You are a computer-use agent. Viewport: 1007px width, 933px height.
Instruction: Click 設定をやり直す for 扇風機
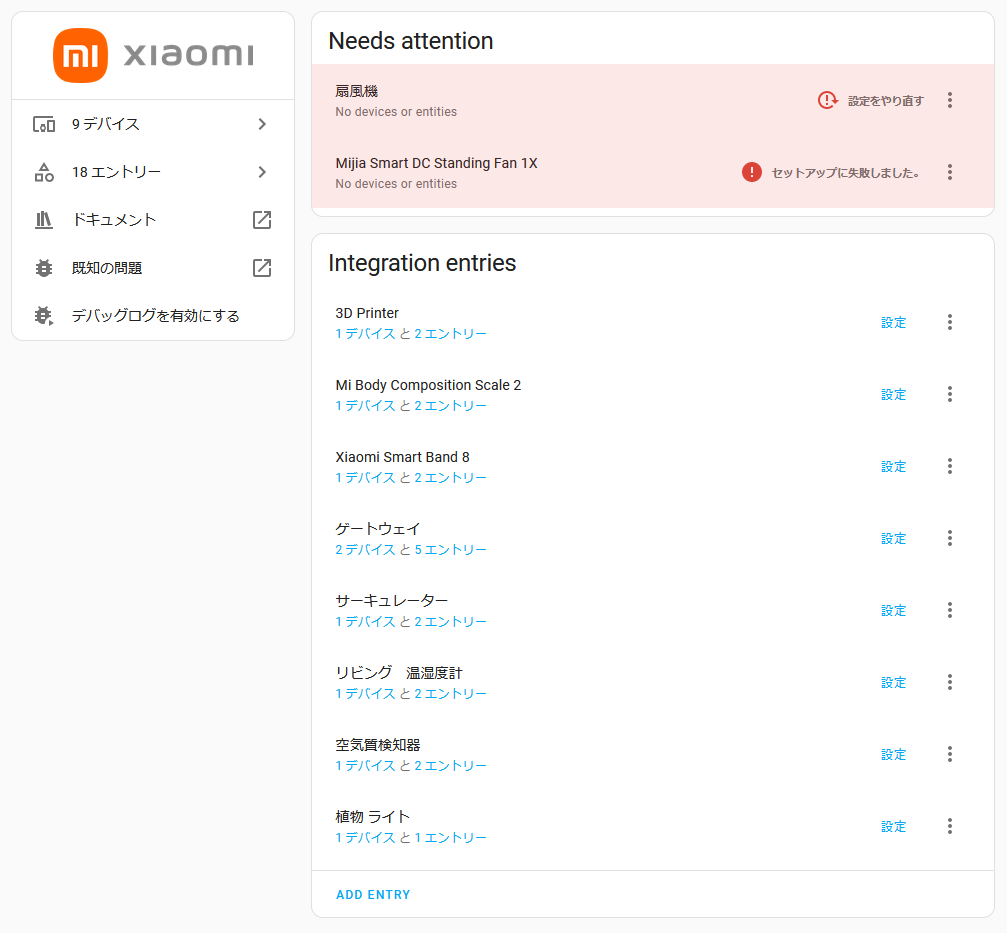pos(886,101)
